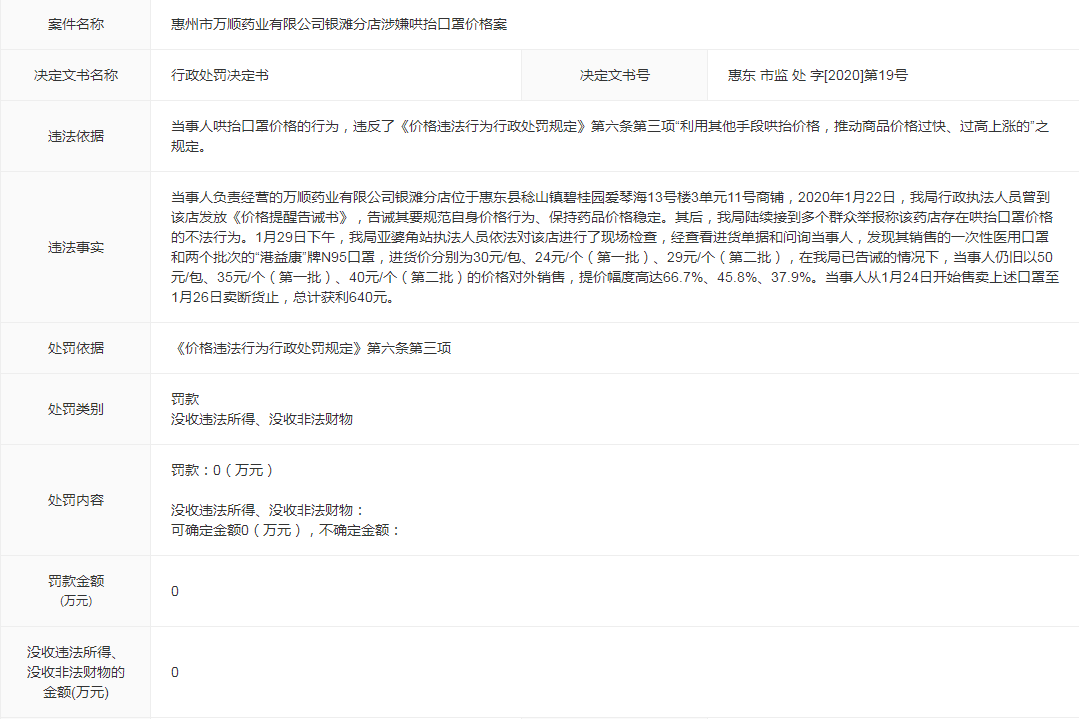Click the "违法依据" row label
Screen dimensions: 1079x719
[76, 136]
